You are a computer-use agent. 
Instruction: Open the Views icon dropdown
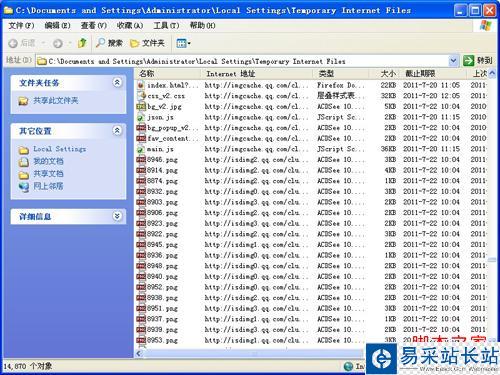coord(183,43)
